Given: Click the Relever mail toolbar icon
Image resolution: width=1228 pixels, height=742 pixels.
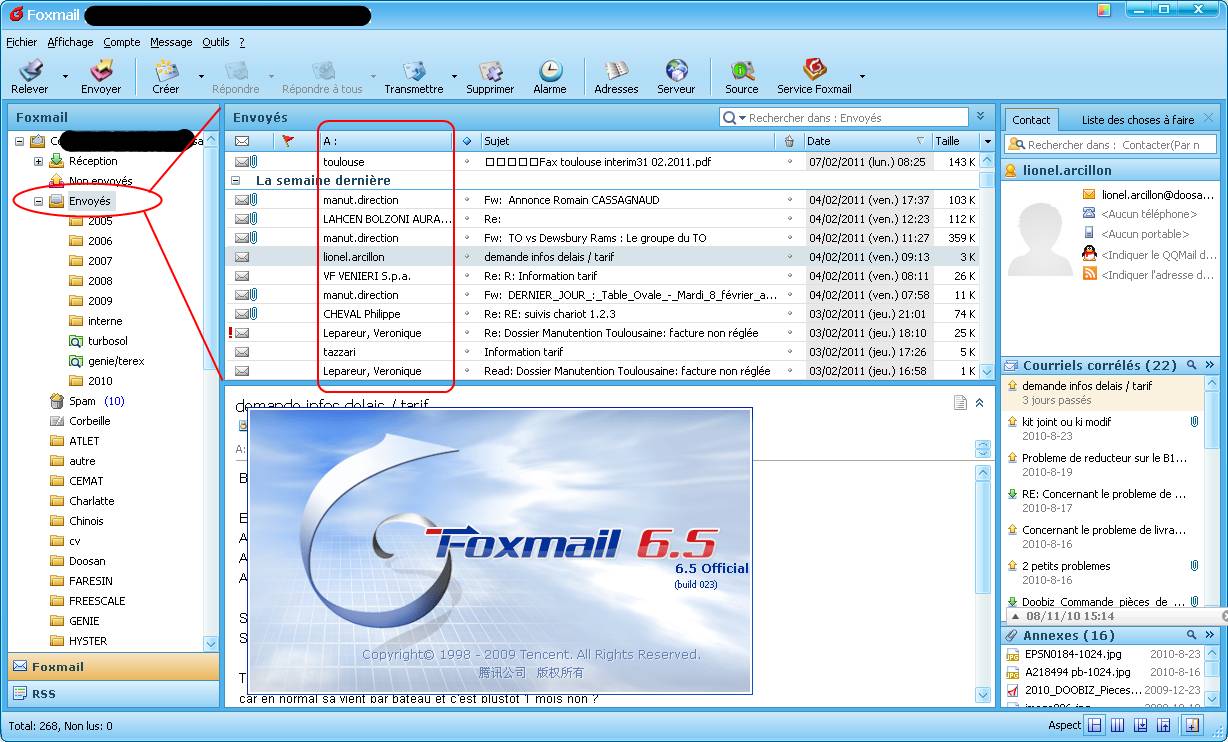Looking at the screenshot, I should [x=31, y=70].
